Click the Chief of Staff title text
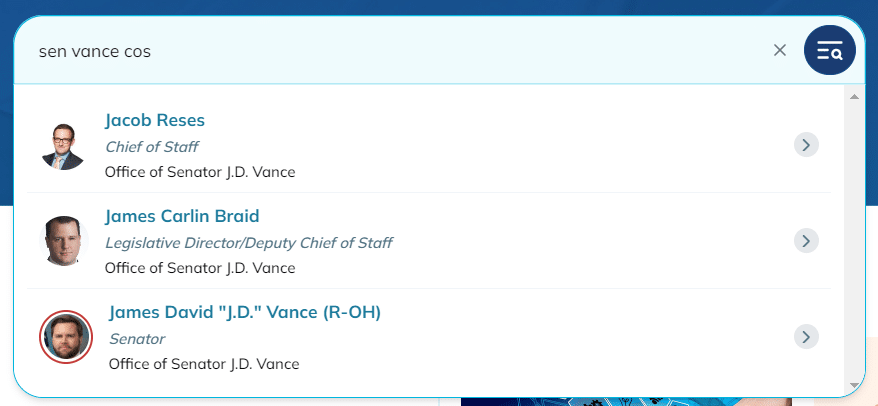 click(152, 147)
